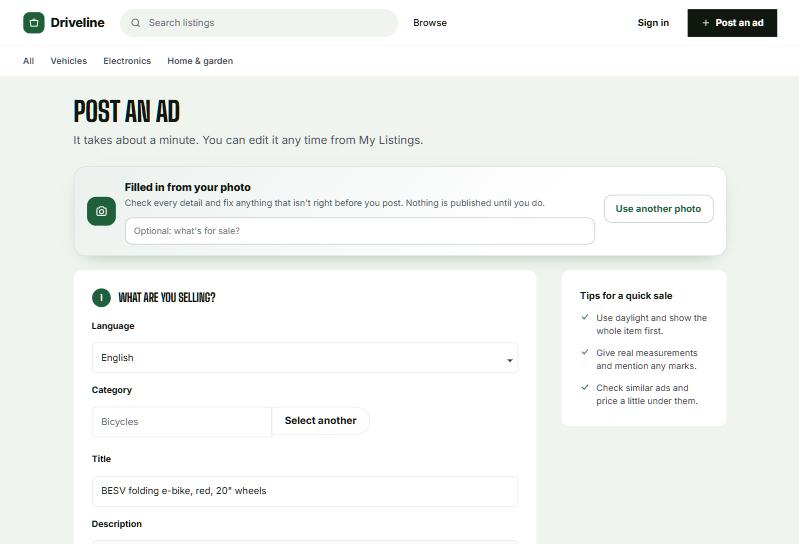This screenshot has width=799, height=544.
Task: Click the 'Optional: what's for sale?' field
Action: click(360, 231)
